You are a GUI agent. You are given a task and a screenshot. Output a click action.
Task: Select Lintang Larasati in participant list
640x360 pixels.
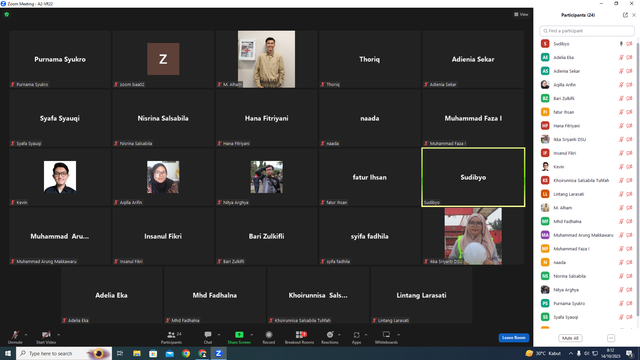point(587,194)
